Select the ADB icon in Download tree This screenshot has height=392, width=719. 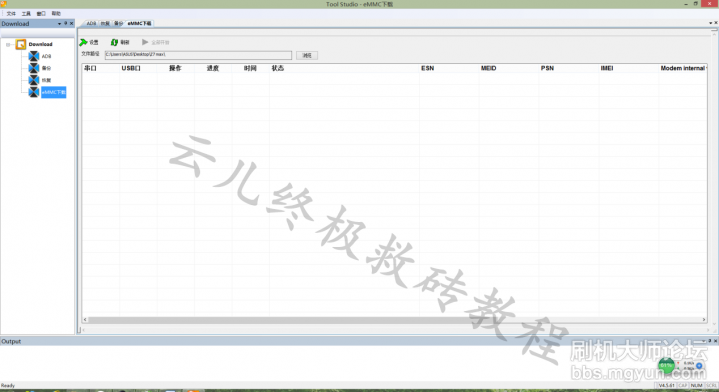point(34,56)
